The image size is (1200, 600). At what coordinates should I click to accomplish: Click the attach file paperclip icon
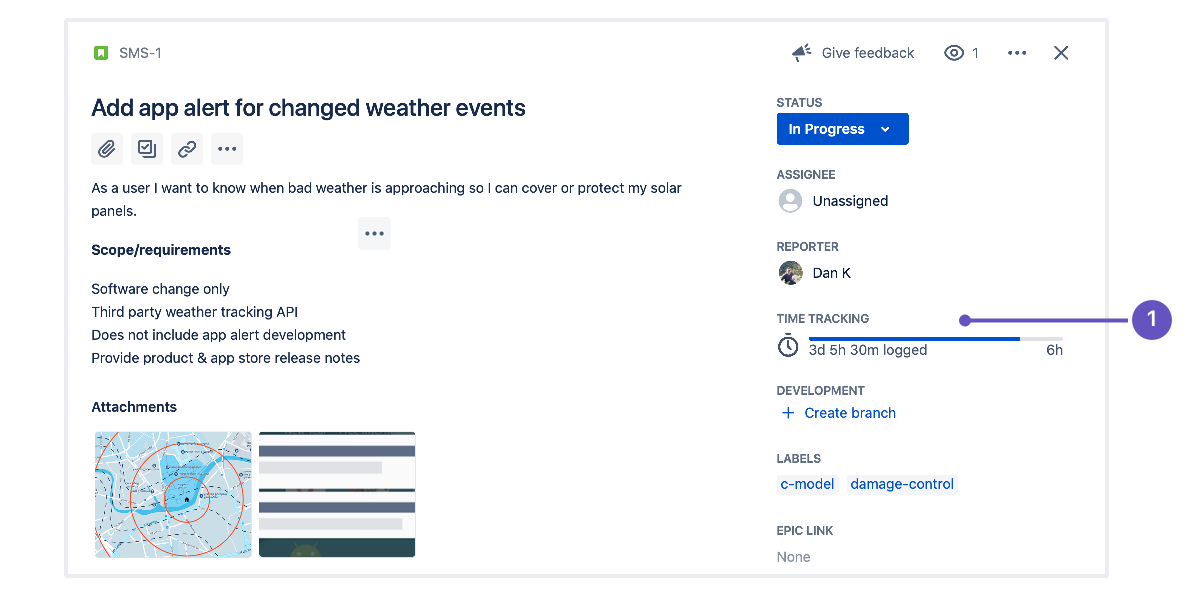(107, 149)
